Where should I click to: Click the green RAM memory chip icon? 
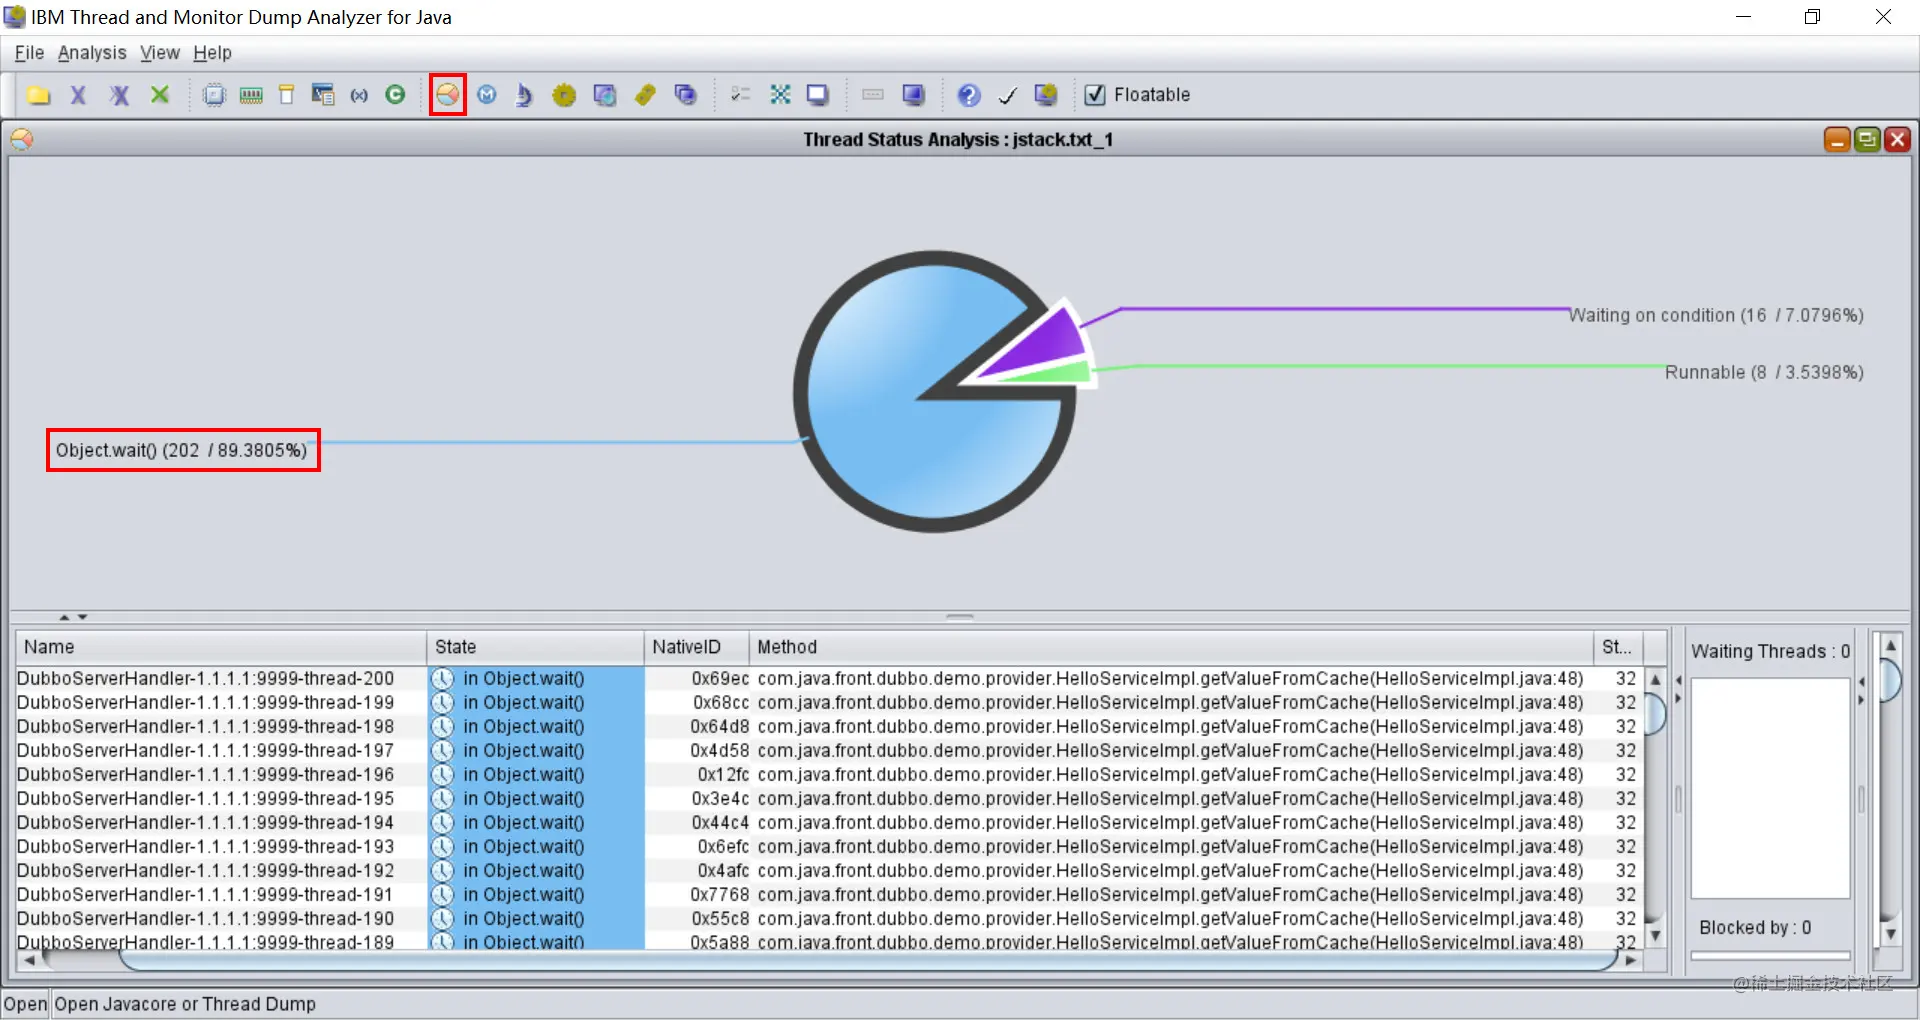[251, 95]
